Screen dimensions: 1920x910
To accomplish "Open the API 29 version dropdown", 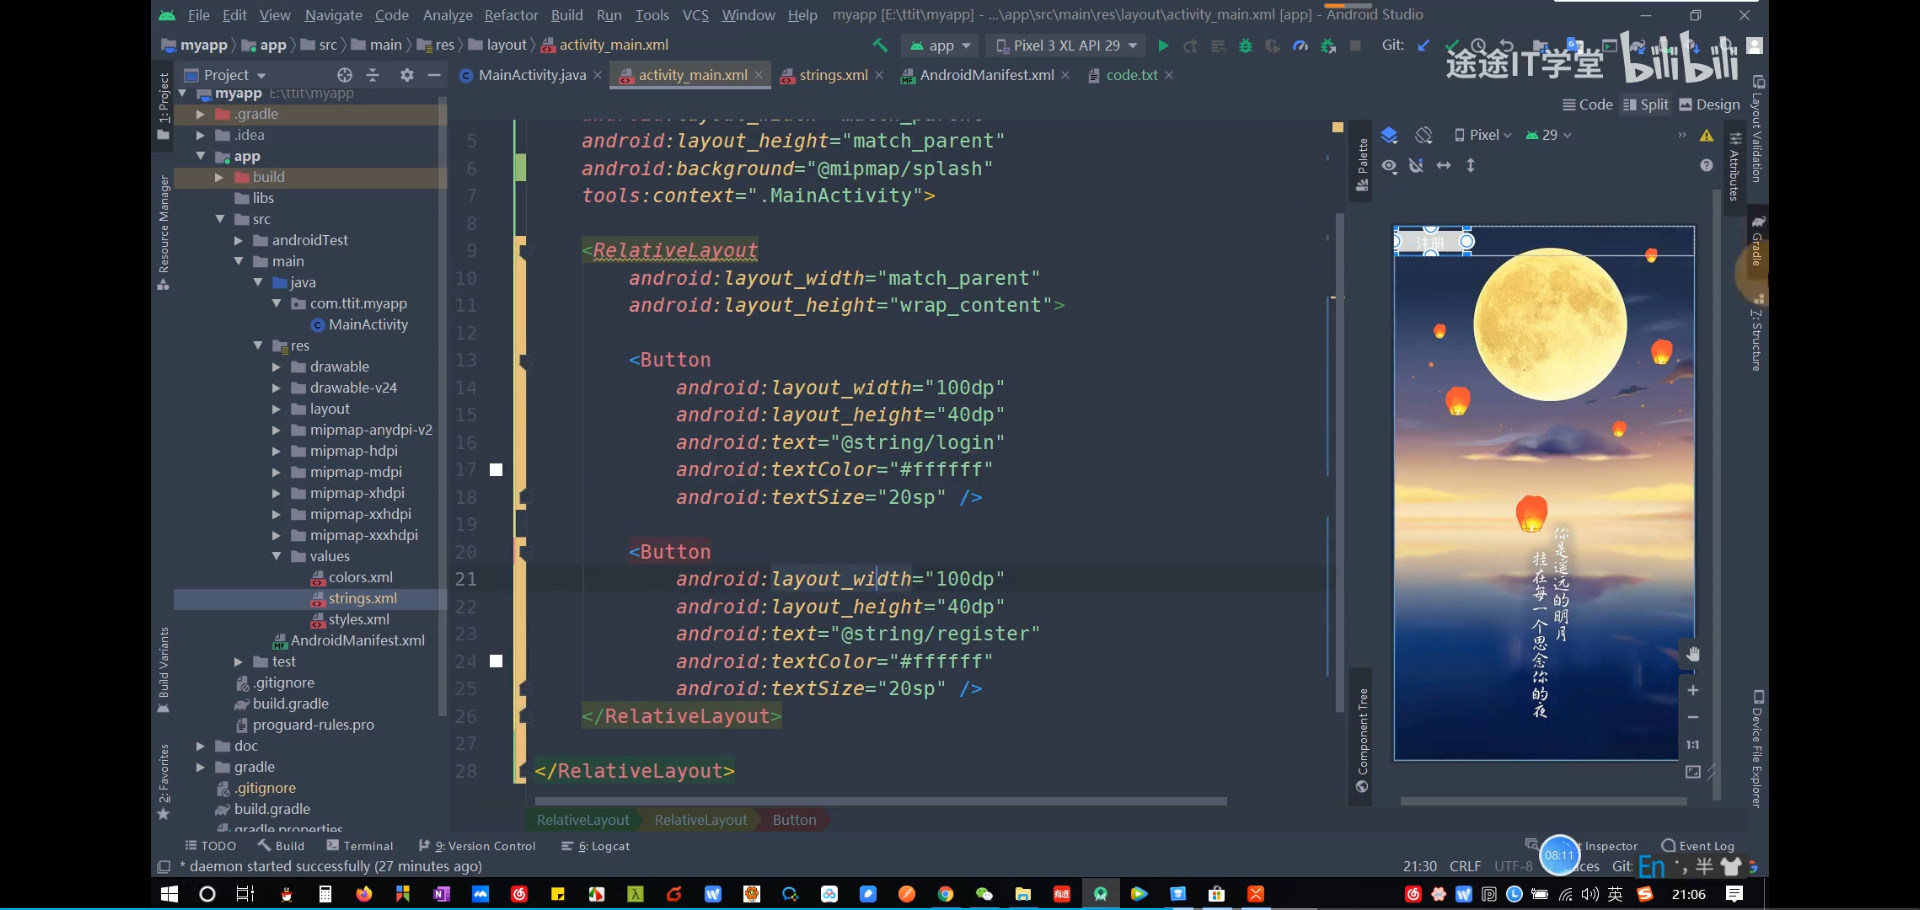I will pos(1549,135).
